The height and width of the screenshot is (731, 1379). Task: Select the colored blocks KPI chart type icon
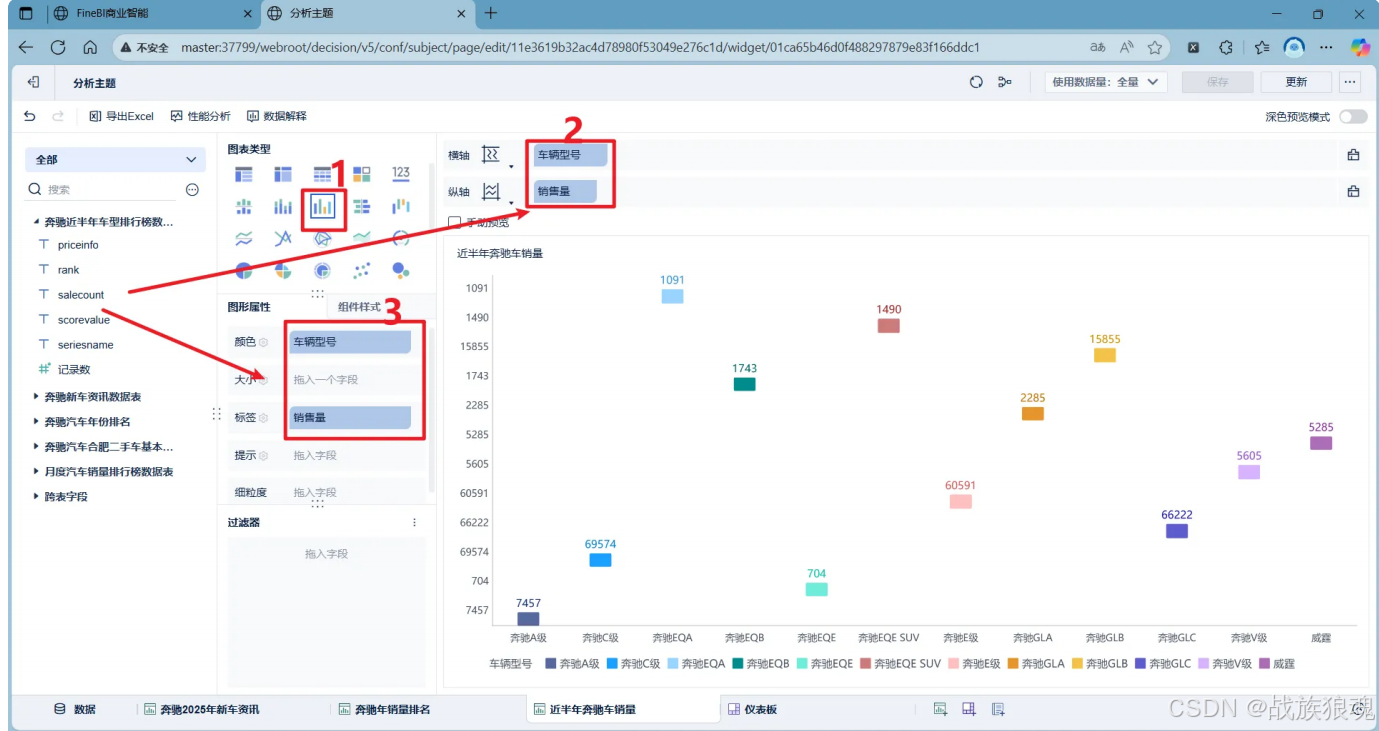tap(361, 175)
